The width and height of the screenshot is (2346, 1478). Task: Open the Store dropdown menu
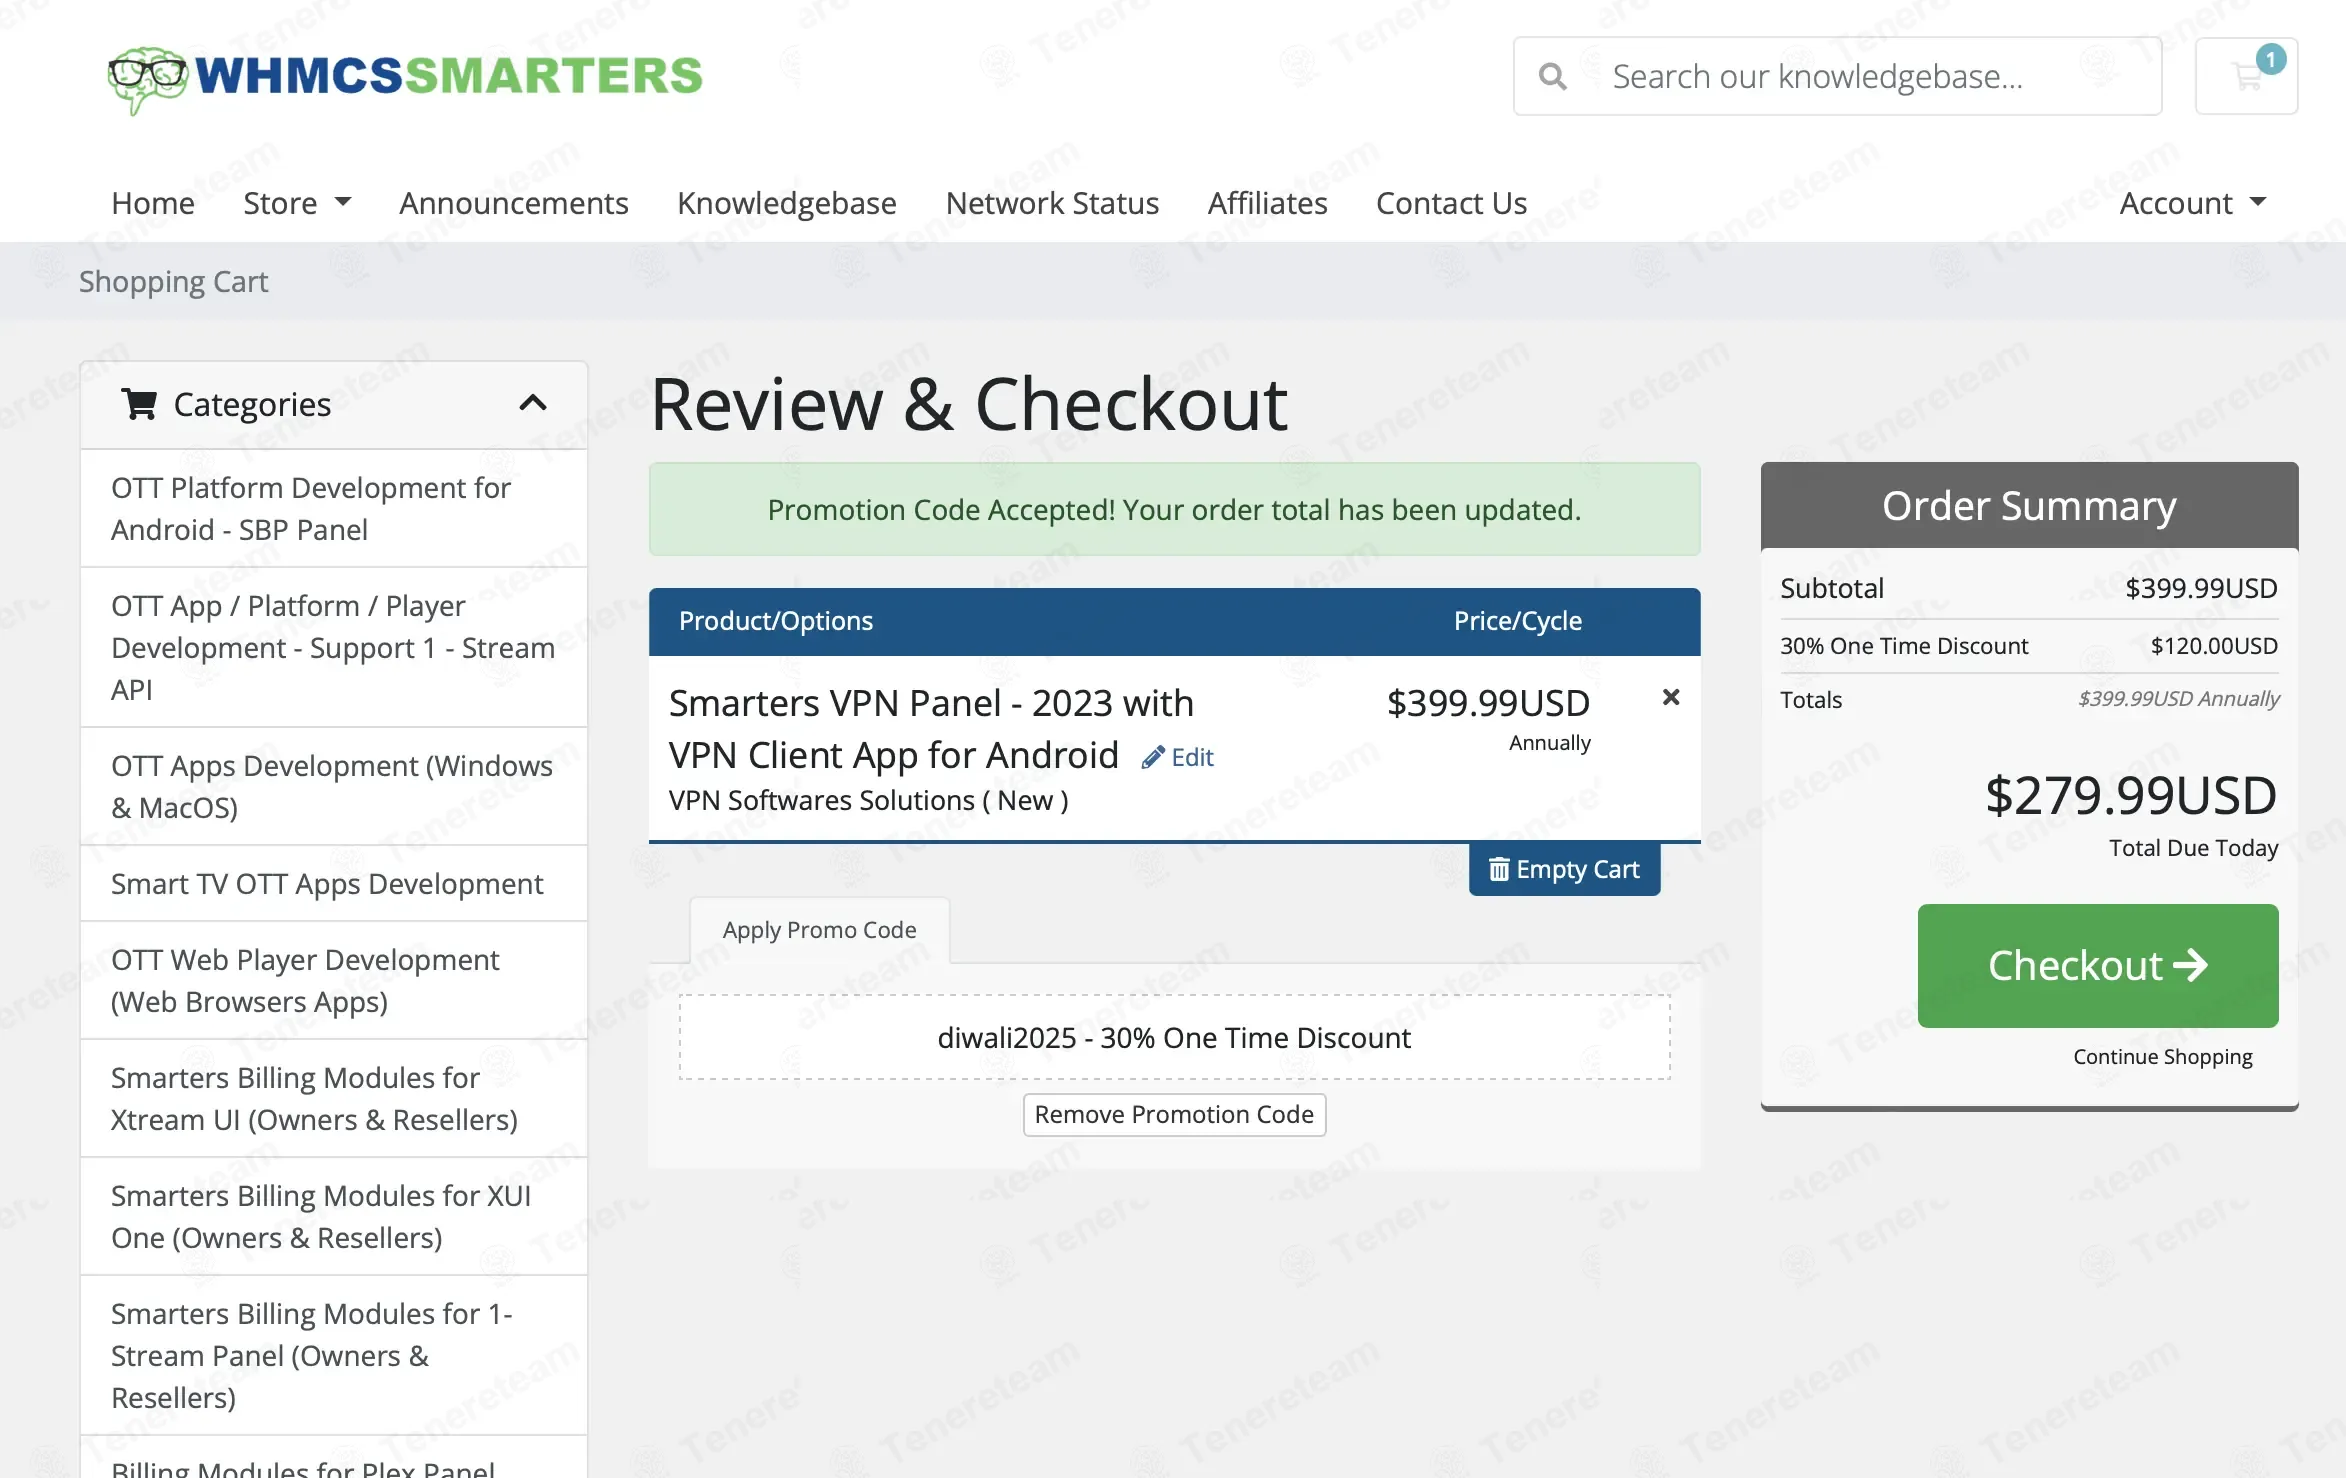click(x=297, y=203)
